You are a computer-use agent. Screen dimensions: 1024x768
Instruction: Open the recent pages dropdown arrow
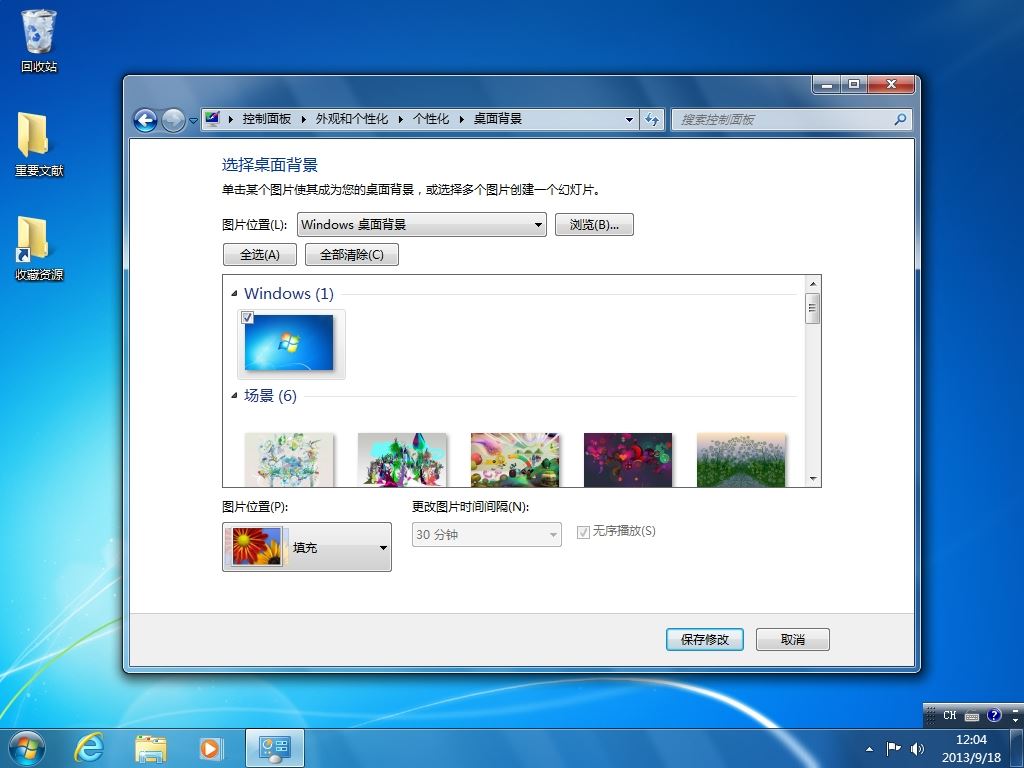click(193, 120)
